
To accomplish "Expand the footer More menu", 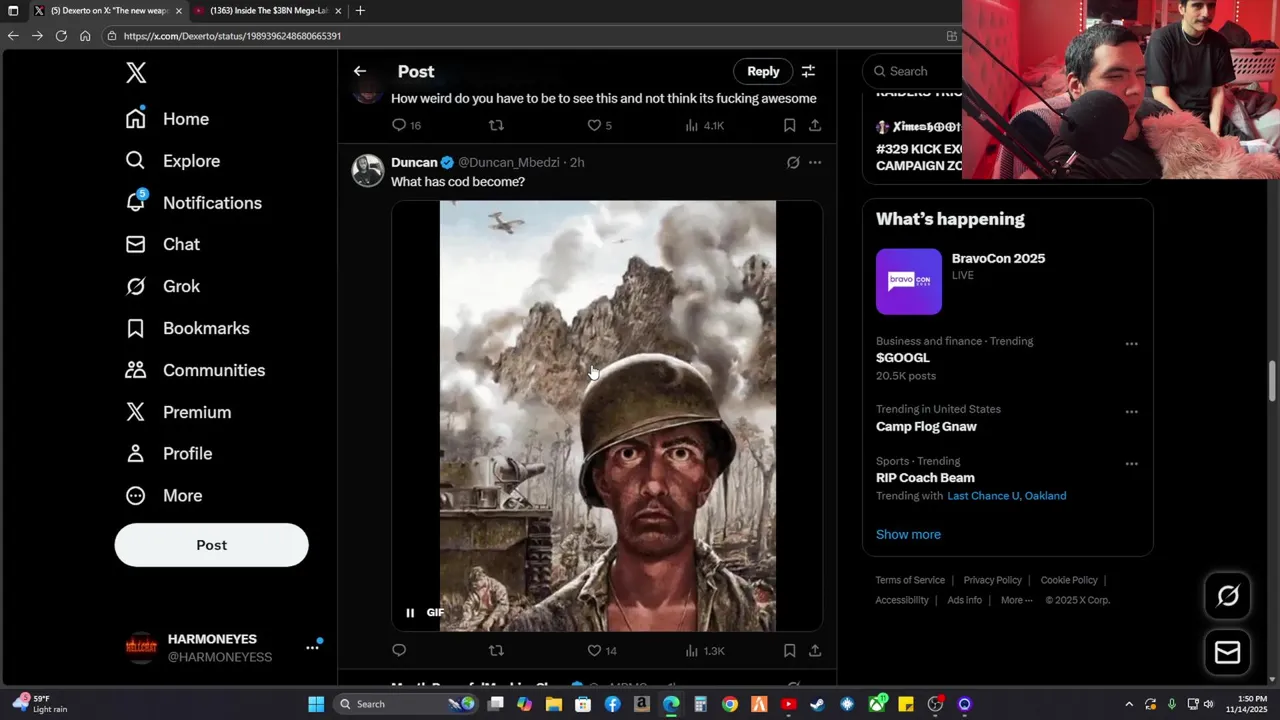I will tap(1018, 600).
